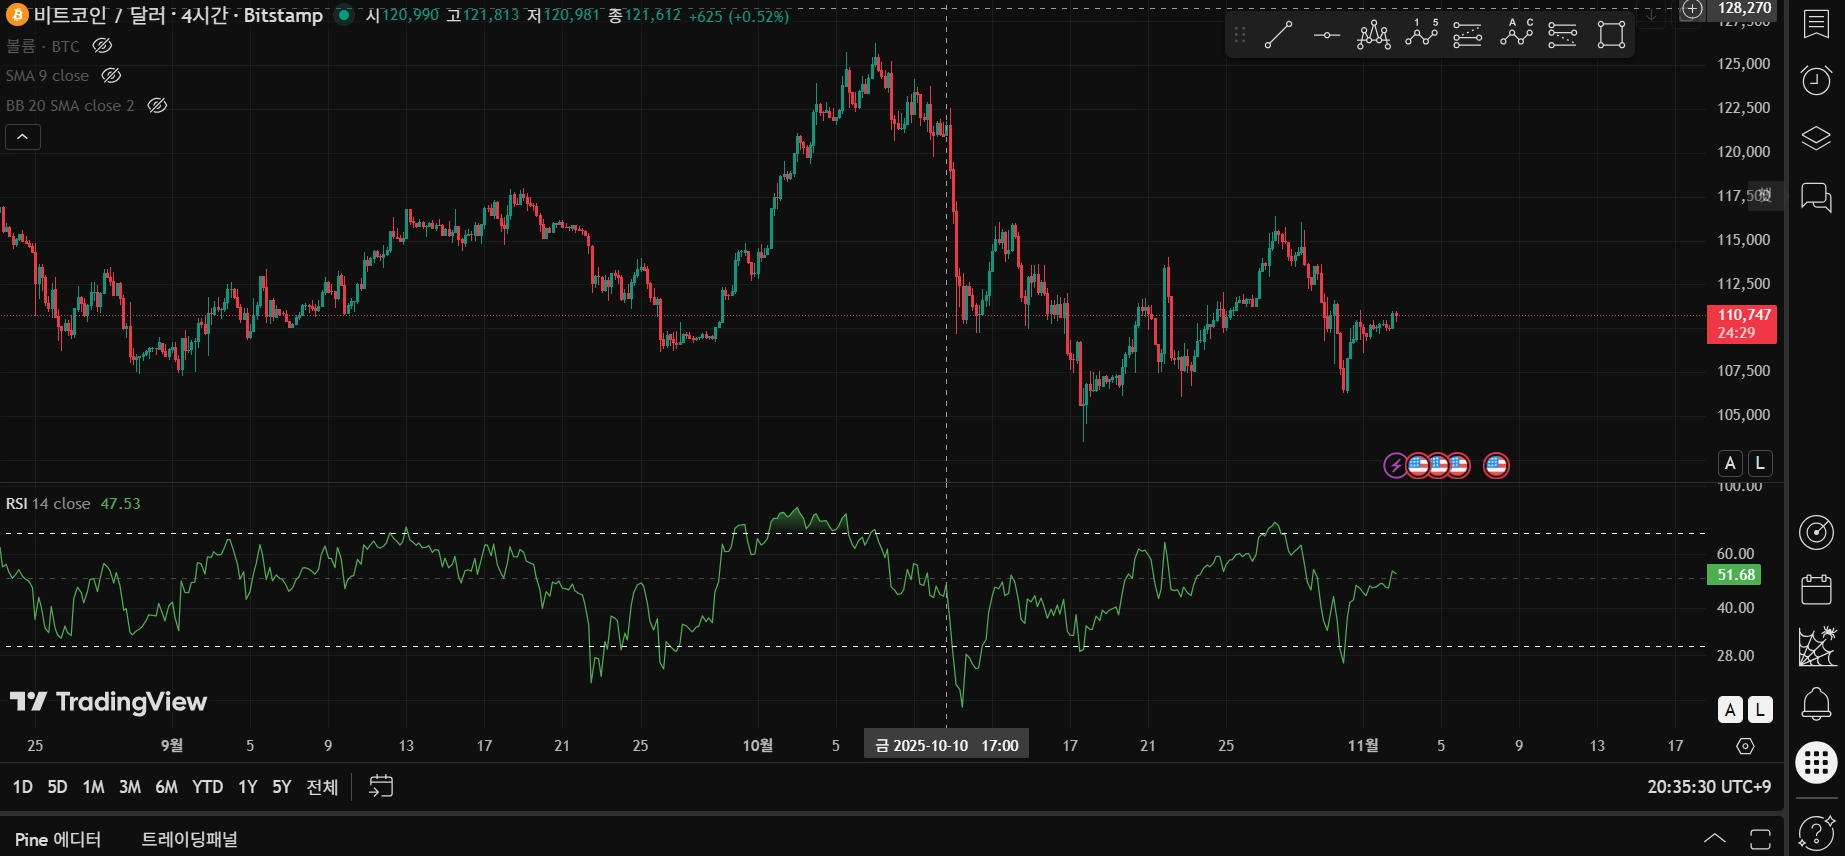Grab the drawing toolbar's dotted drag handle
The height and width of the screenshot is (856, 1845).
1240,35
